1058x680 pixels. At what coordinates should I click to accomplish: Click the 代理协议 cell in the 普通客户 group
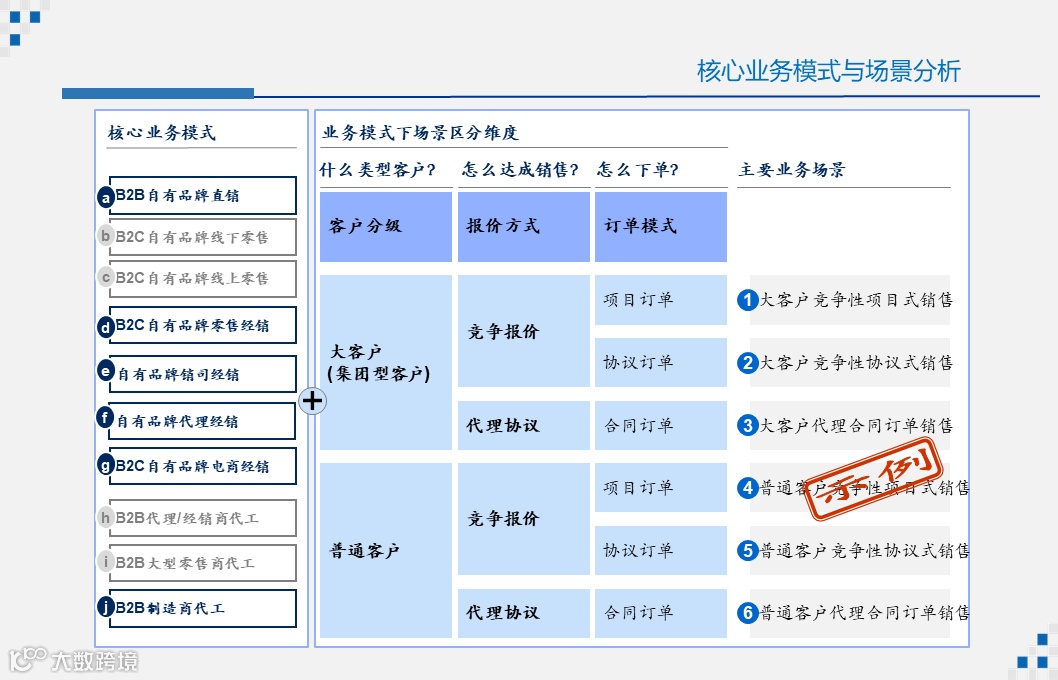pos(524,613)
